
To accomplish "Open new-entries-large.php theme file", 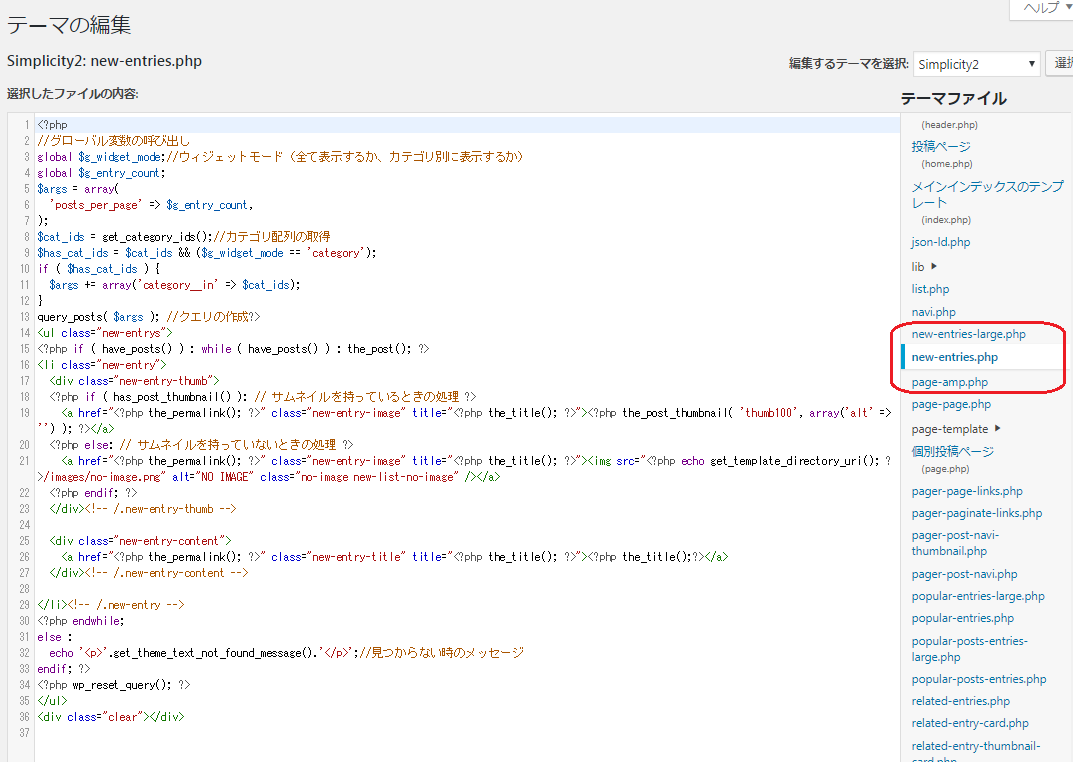I will point(968,334).
